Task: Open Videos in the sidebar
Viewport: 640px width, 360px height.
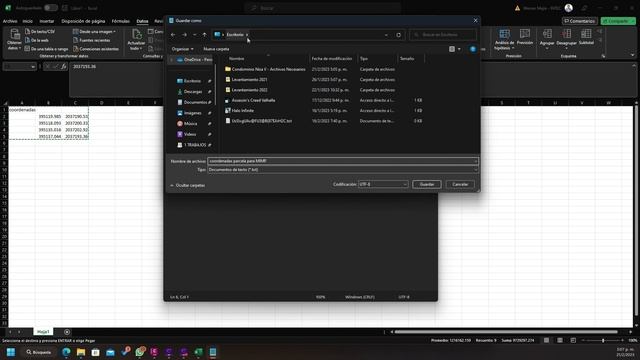Action: (190, 134)
